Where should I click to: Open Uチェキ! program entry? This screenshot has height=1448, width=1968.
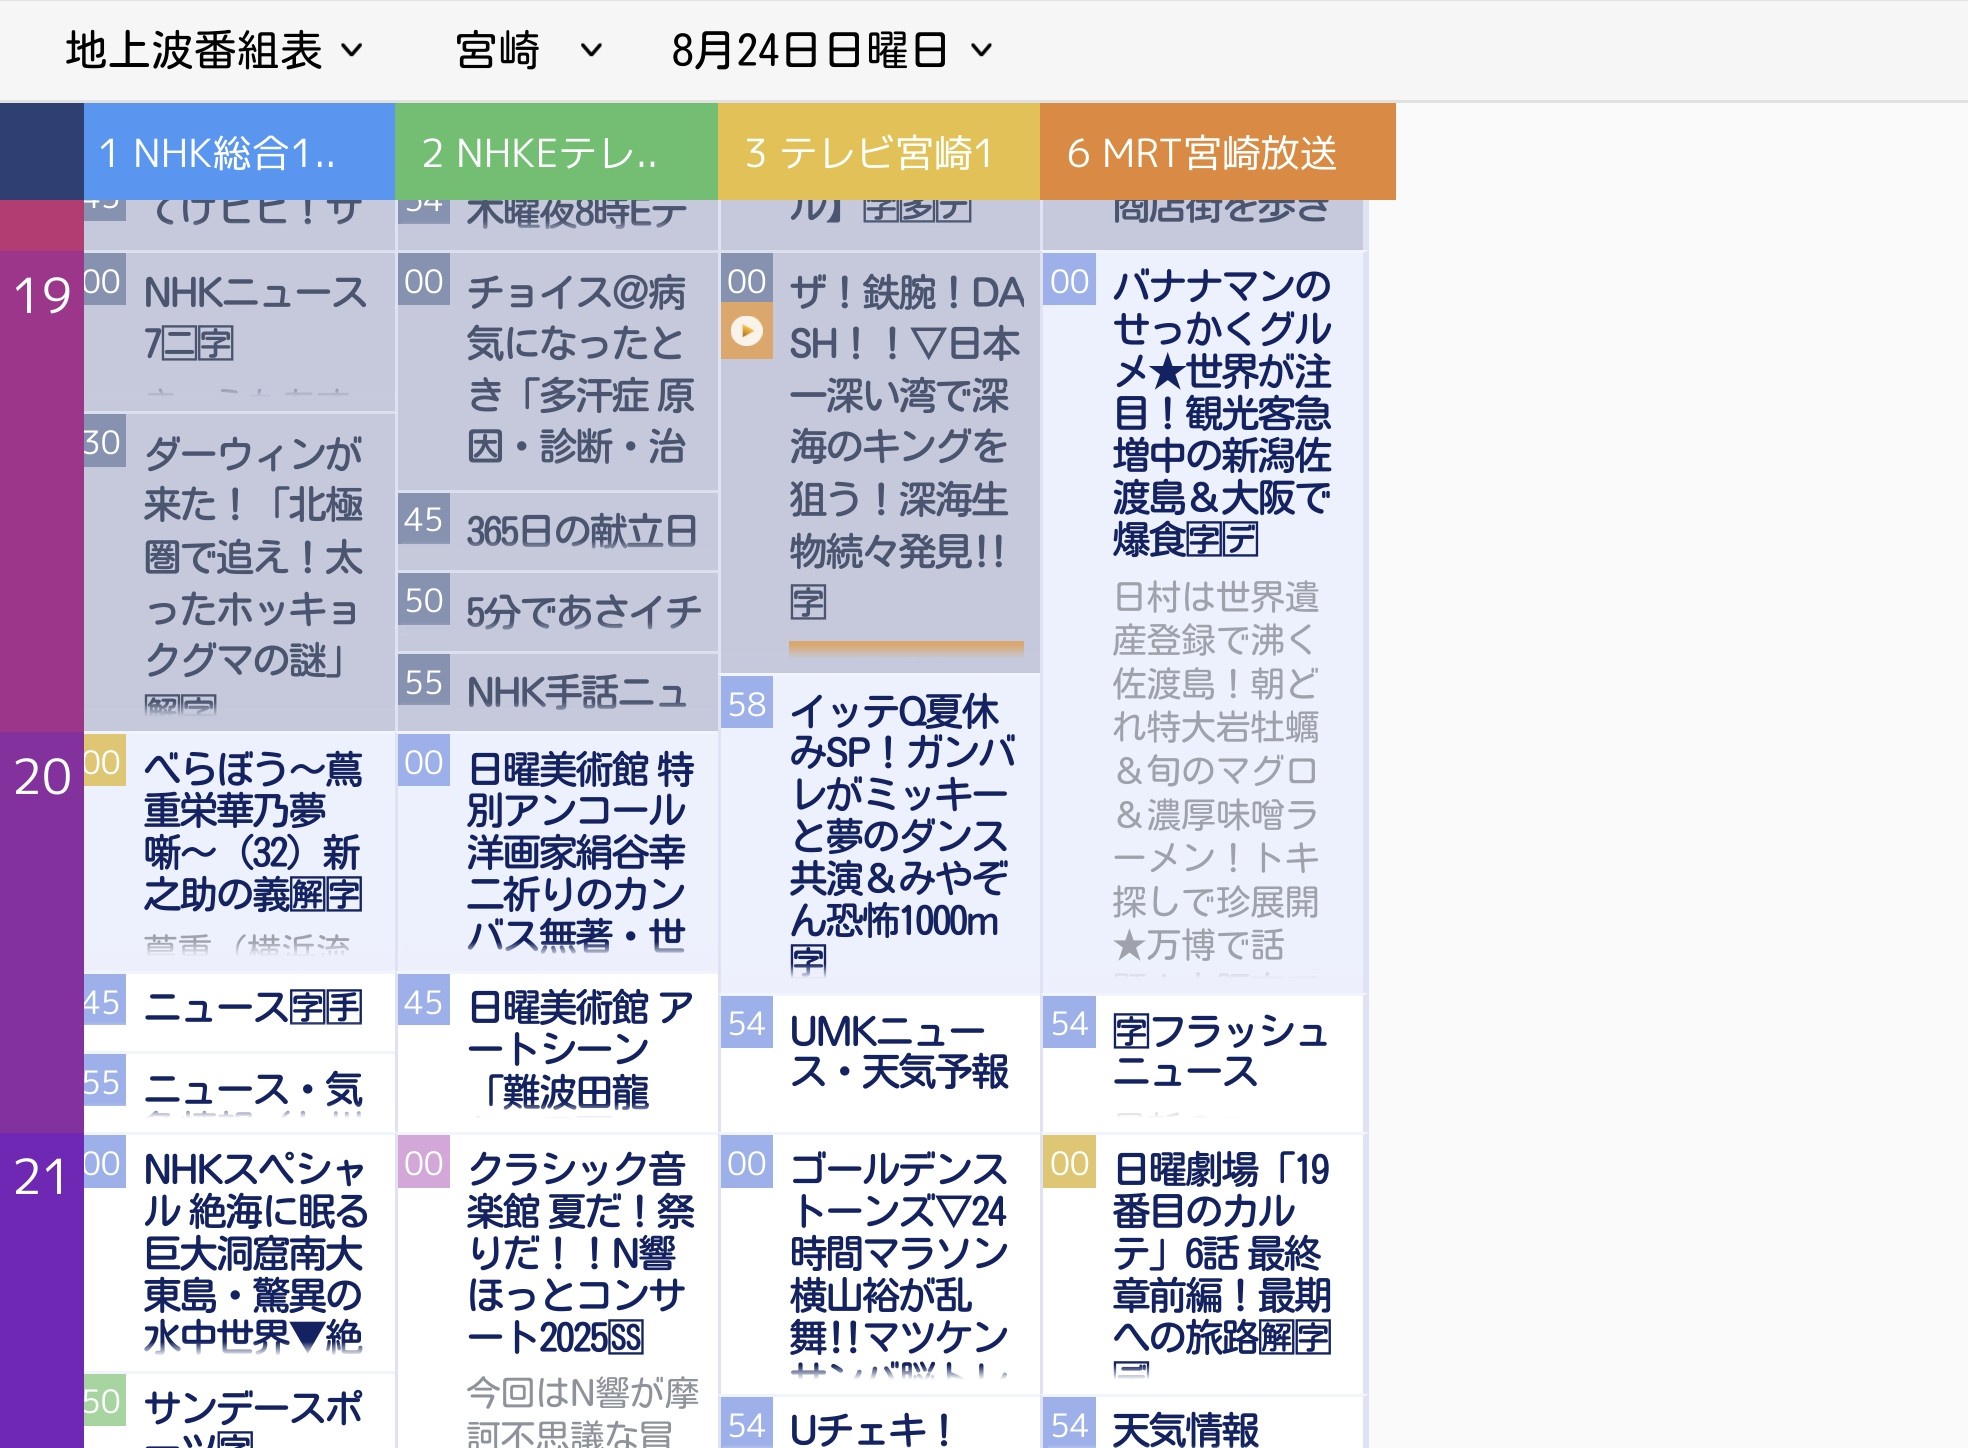[x=880, y=1422]
